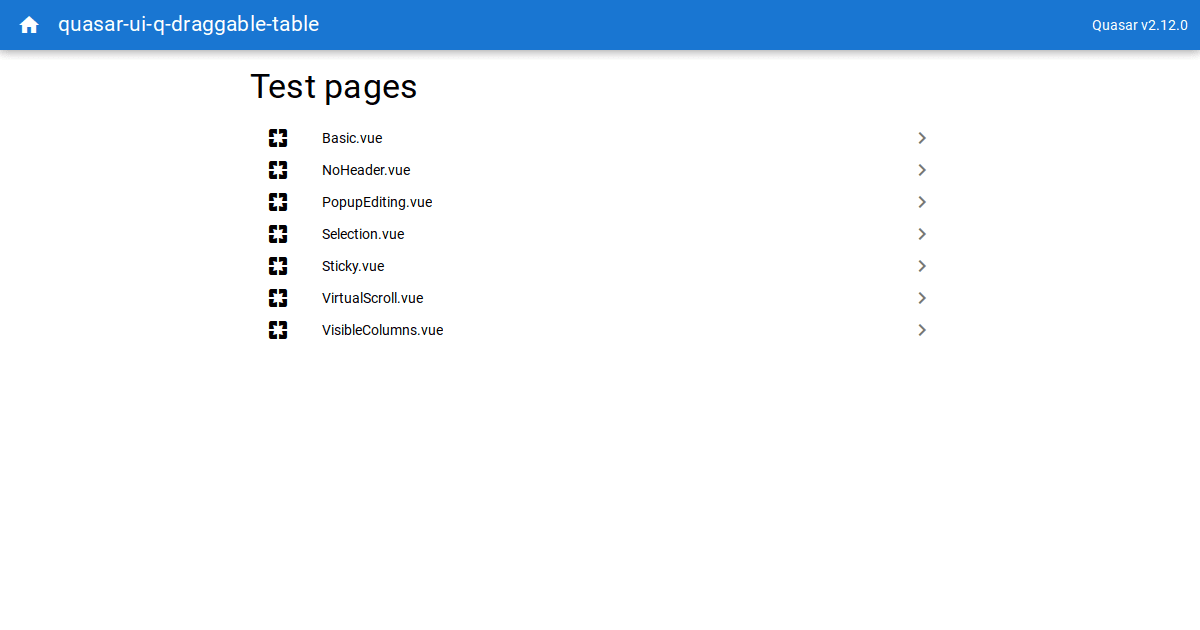Select the icon next to Basic.vue

click(x=278, y=138)
